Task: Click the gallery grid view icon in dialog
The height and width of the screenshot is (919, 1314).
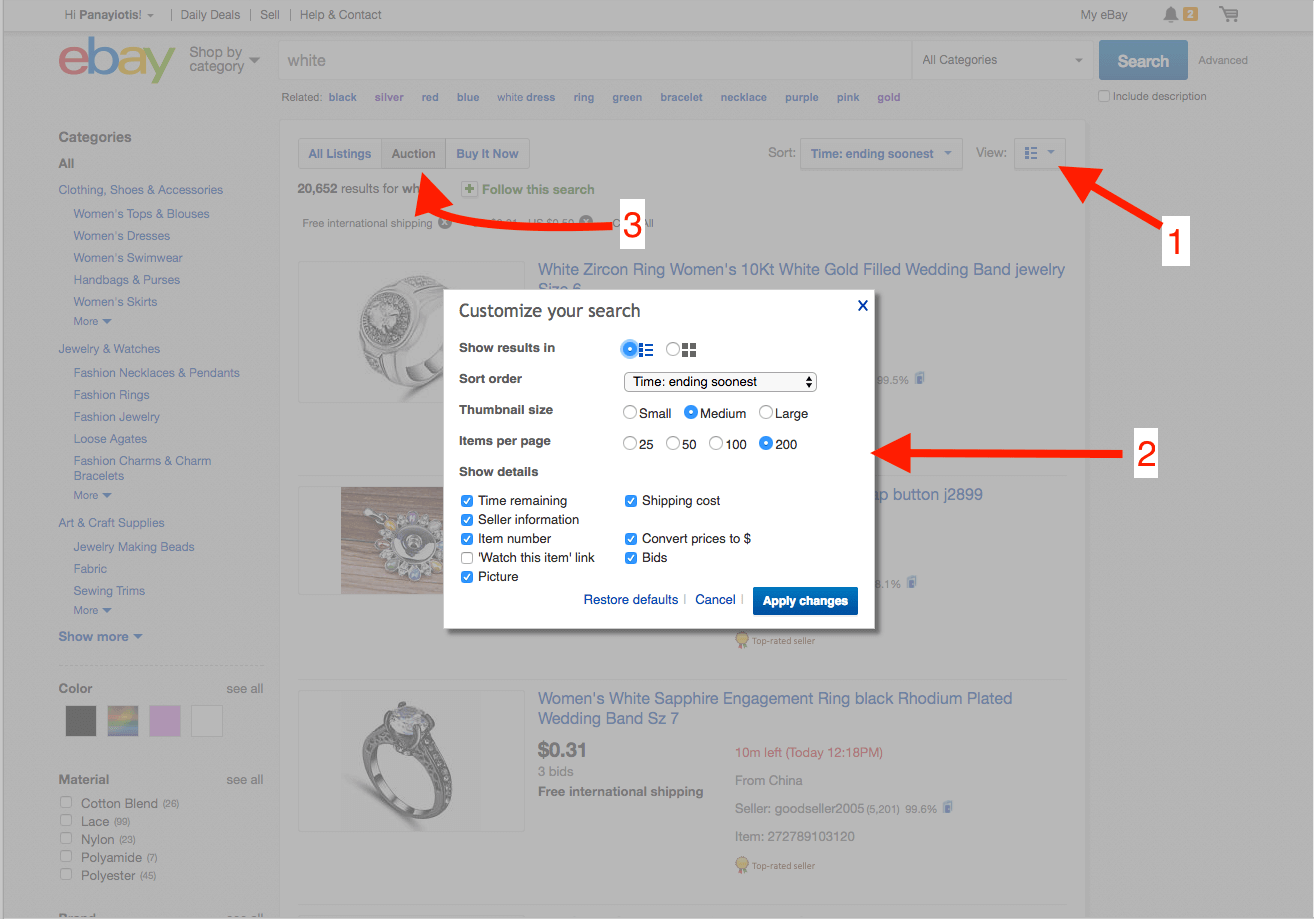Action: (688, 349)
